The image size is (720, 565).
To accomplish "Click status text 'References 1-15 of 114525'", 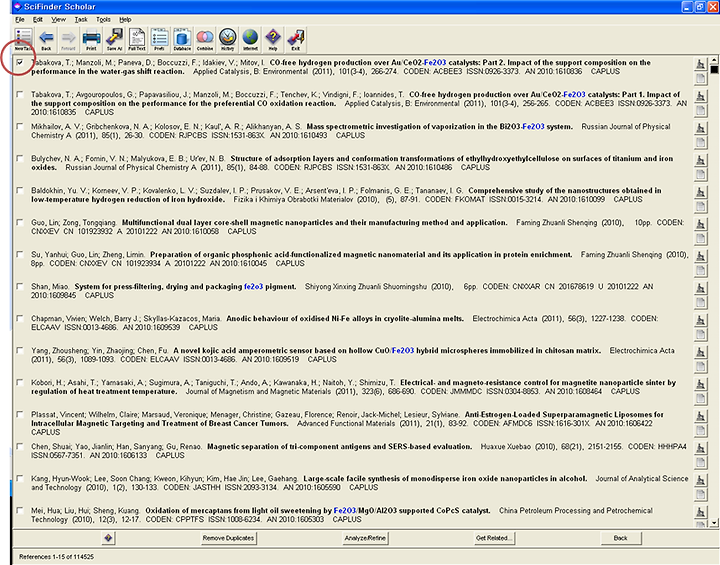I will [56, 557].
